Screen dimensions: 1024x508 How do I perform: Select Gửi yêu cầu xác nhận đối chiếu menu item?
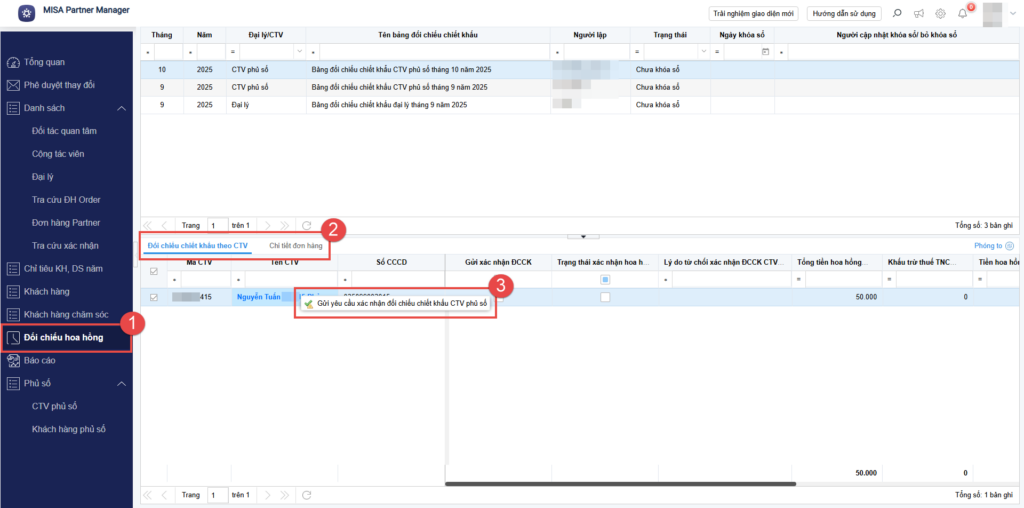coord(396,304)
